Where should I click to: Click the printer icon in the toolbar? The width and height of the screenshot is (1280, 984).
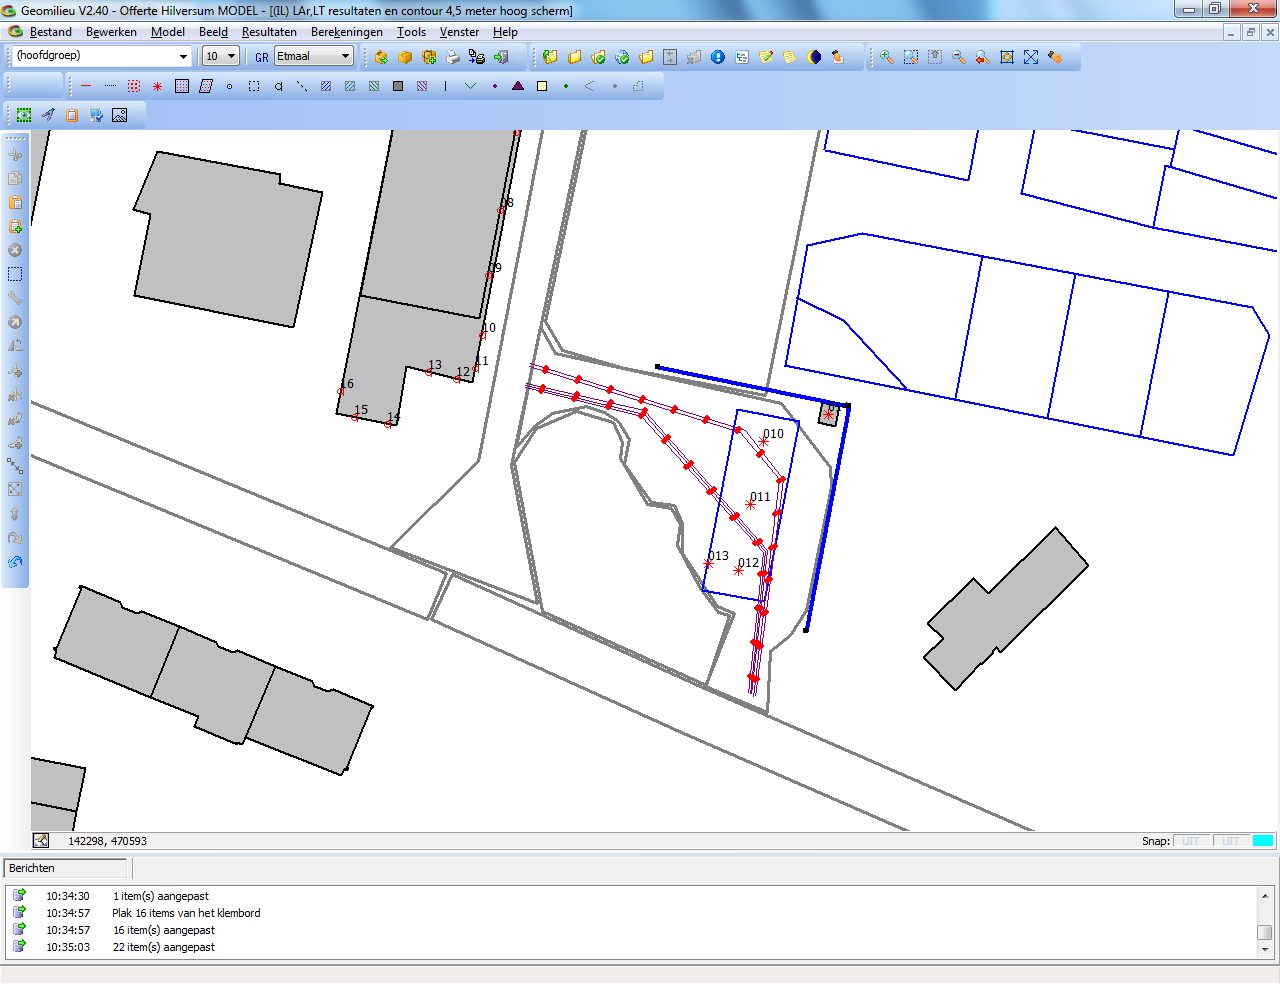[453, 57]
